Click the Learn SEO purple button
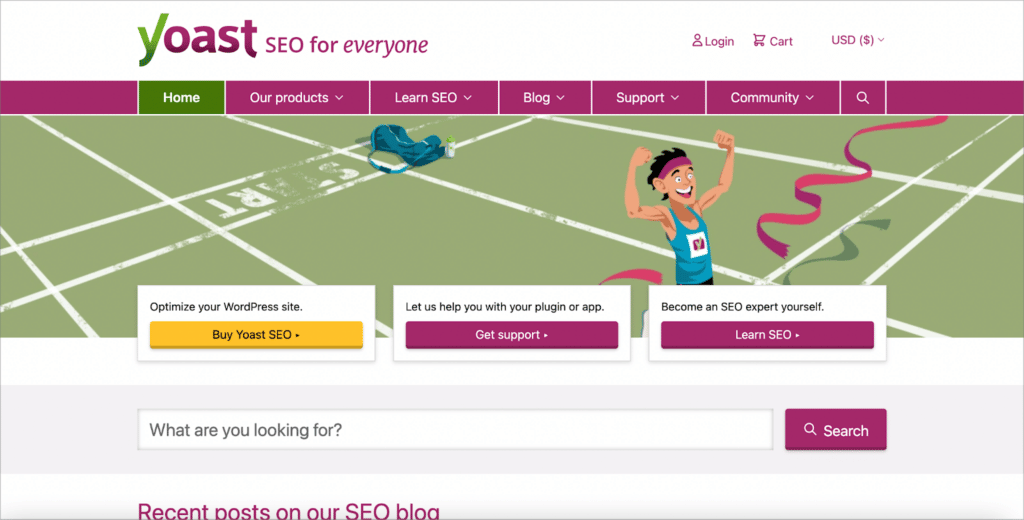 click(x=767, y=334)
